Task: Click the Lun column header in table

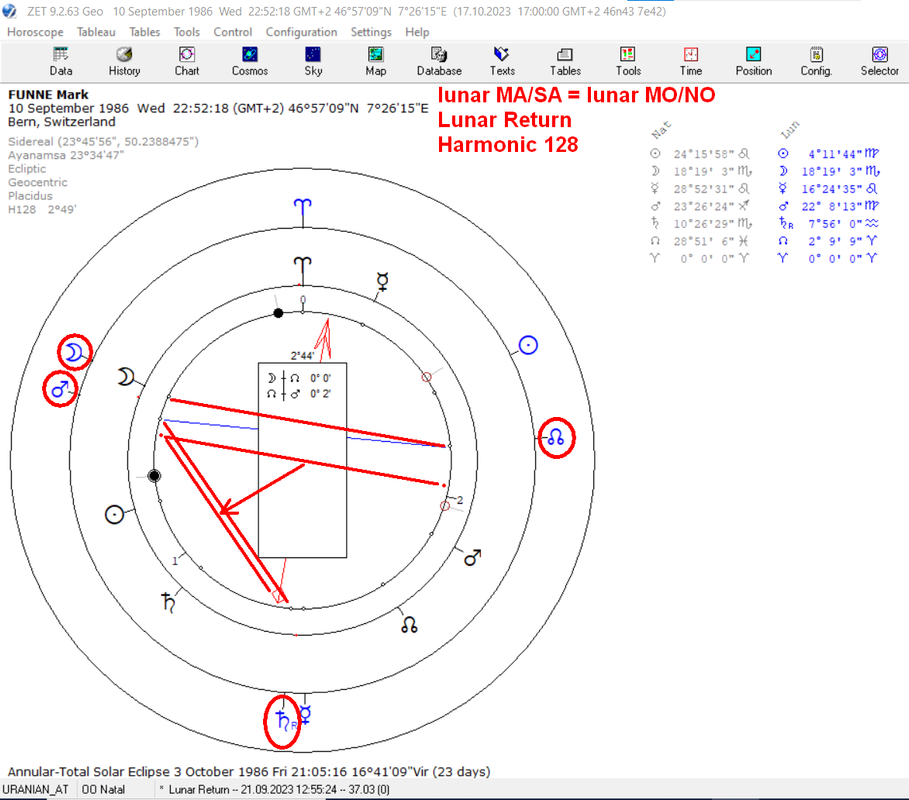Action: pos(789,130)
